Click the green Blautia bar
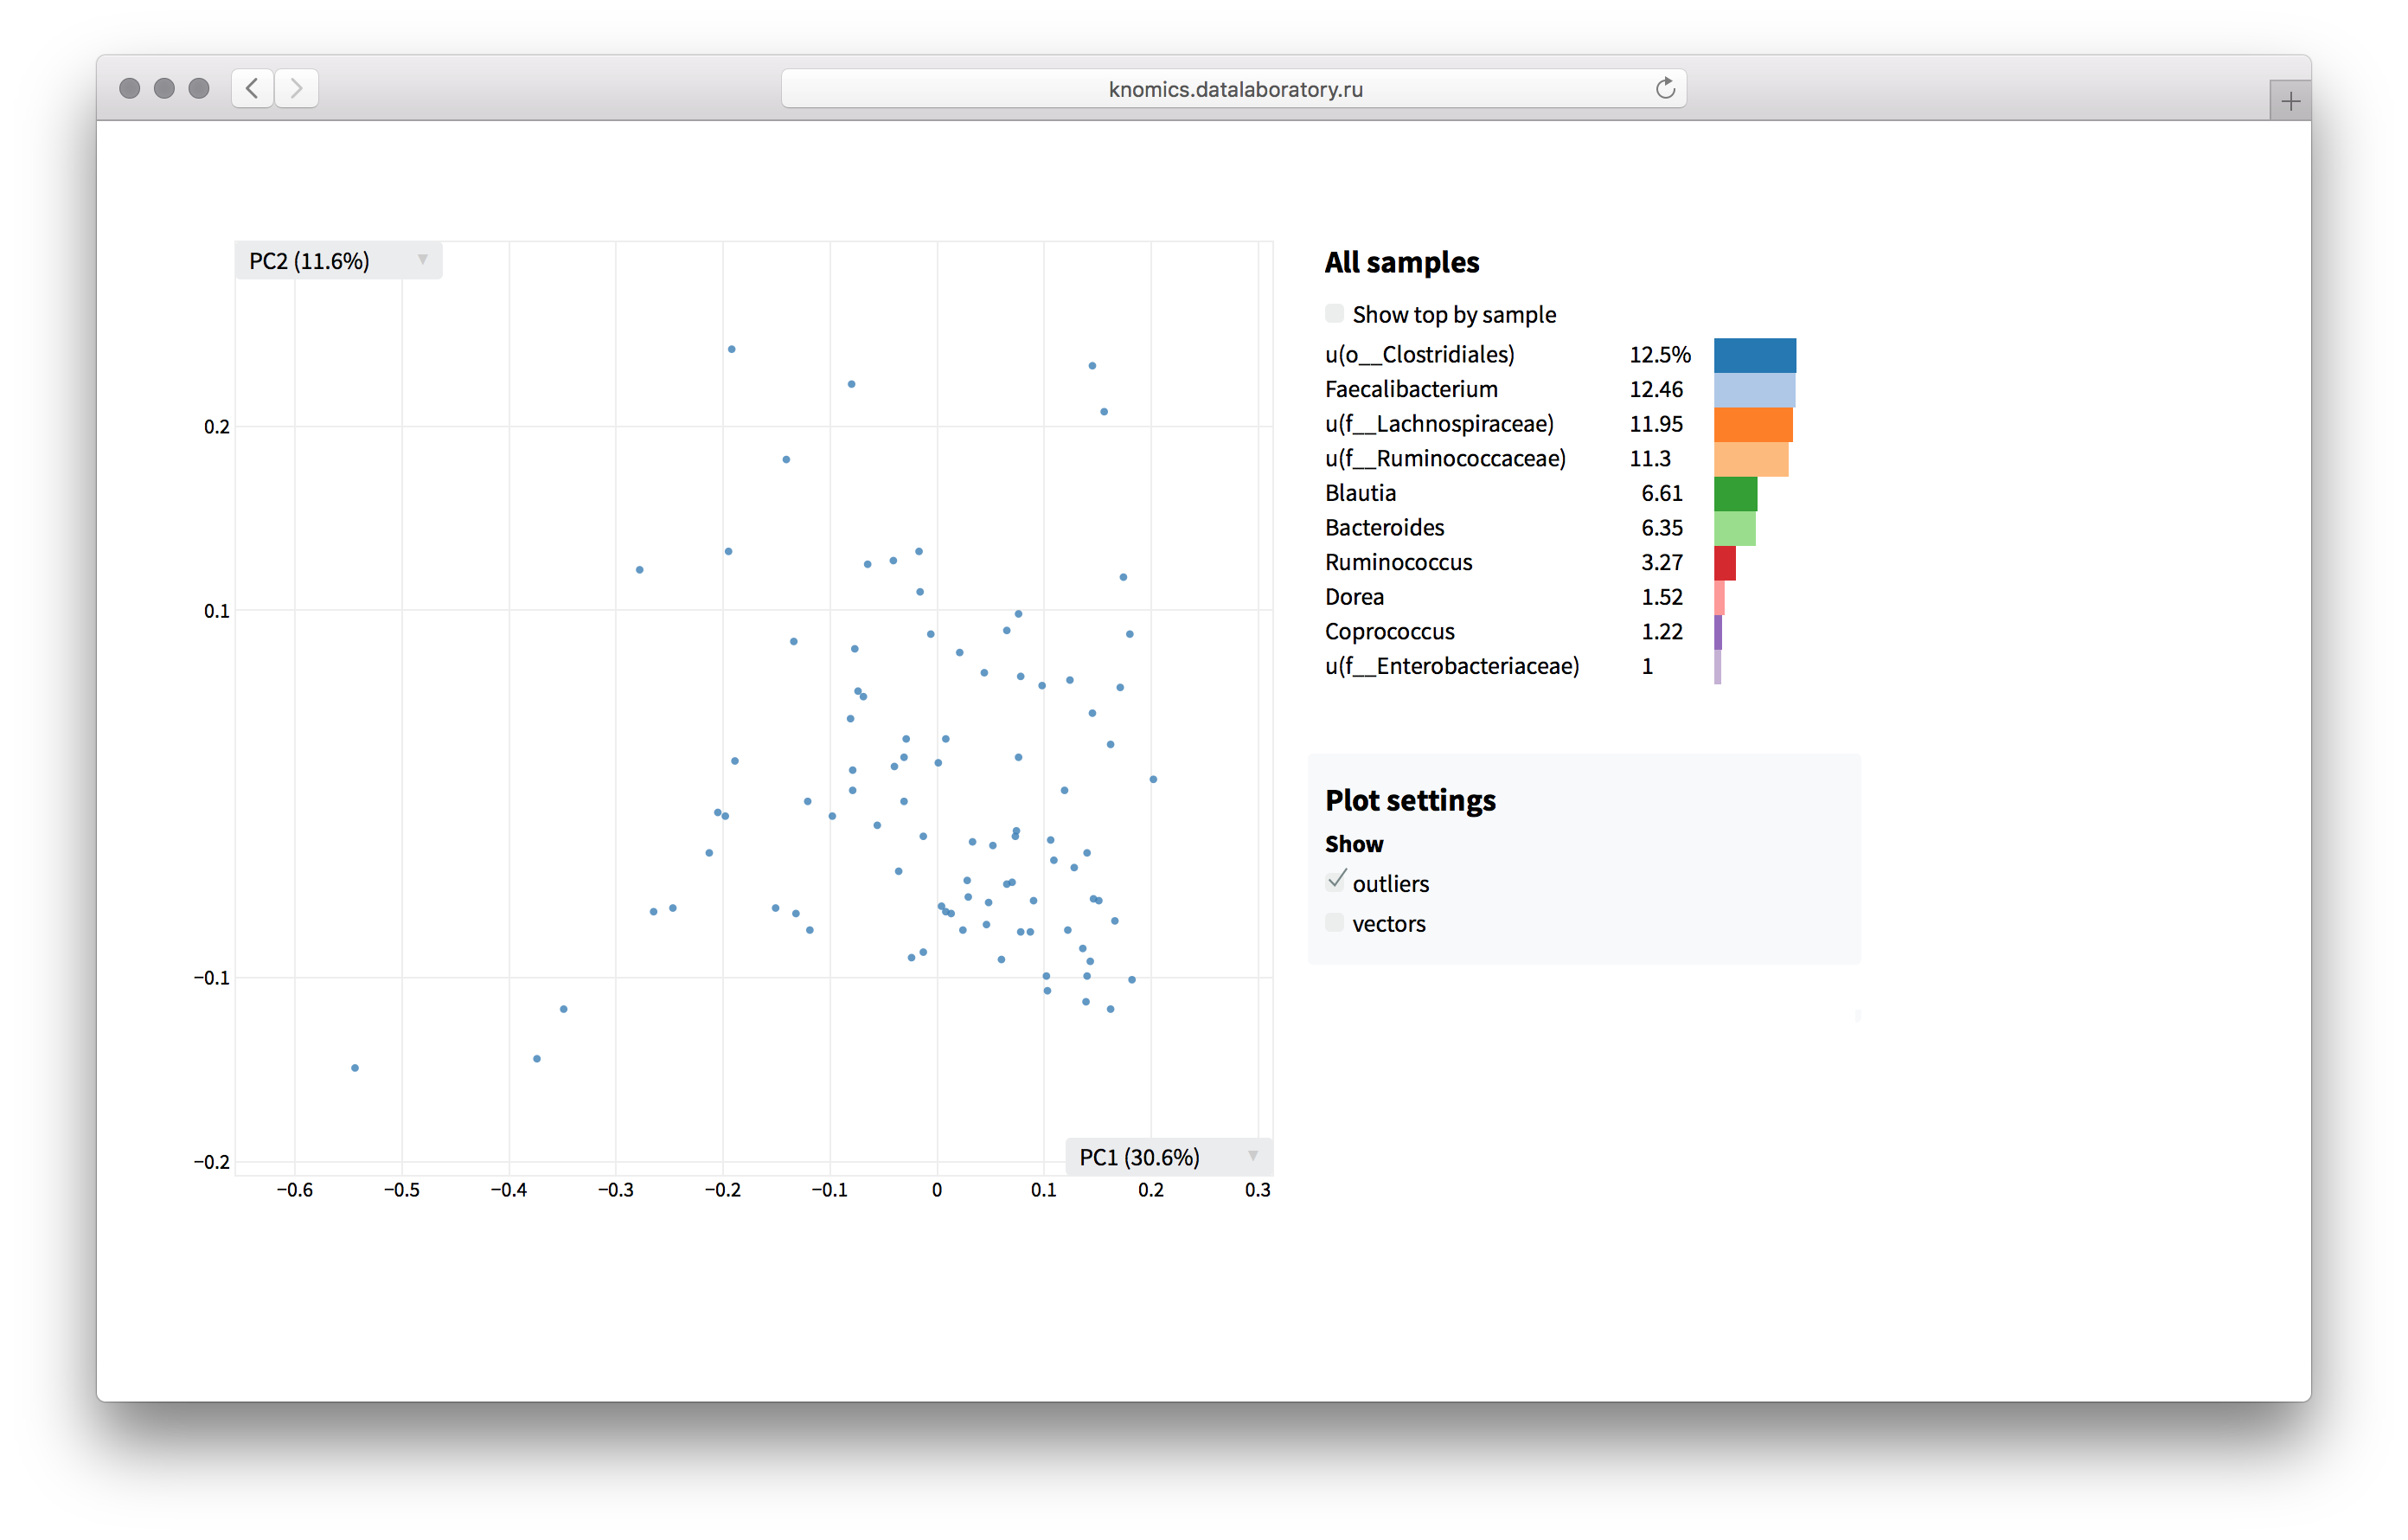The width and height of the screenshot is (2408, 1540). 1735,494
